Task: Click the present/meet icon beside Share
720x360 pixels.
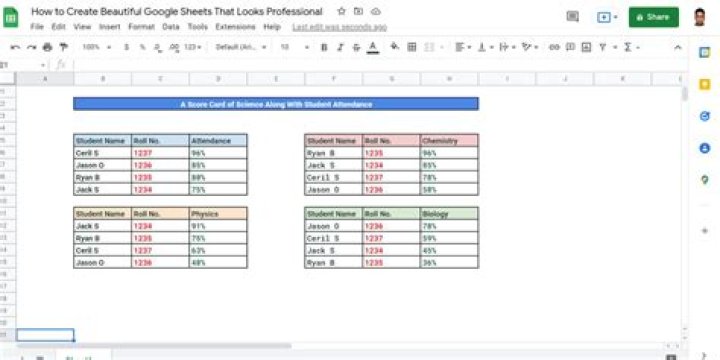Action: coord(607,17)
